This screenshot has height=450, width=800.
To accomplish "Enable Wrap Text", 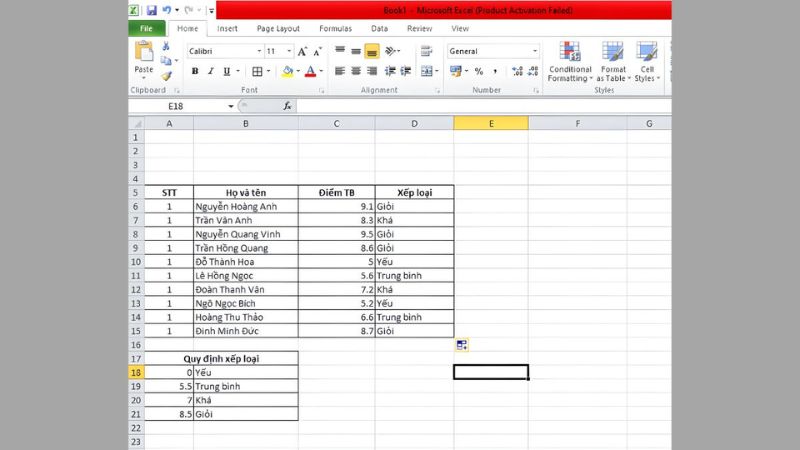I will (x=427, y=51).
